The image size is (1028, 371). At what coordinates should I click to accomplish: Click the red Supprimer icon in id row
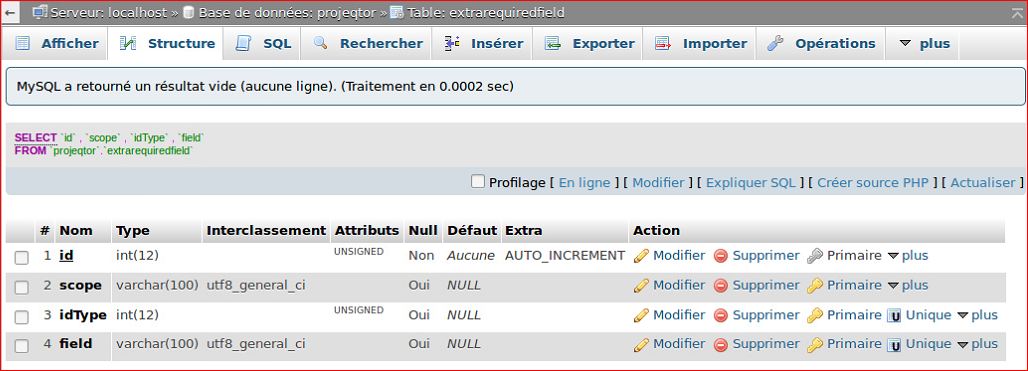[x=721, y=256]
